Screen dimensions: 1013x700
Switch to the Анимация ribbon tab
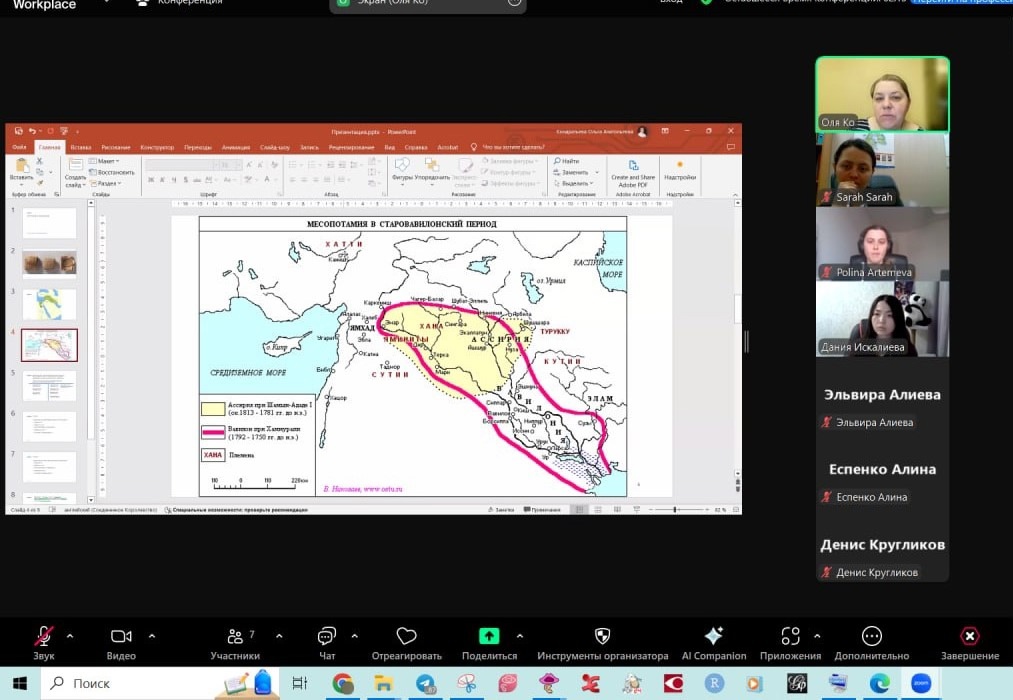(x=236, y=147)
